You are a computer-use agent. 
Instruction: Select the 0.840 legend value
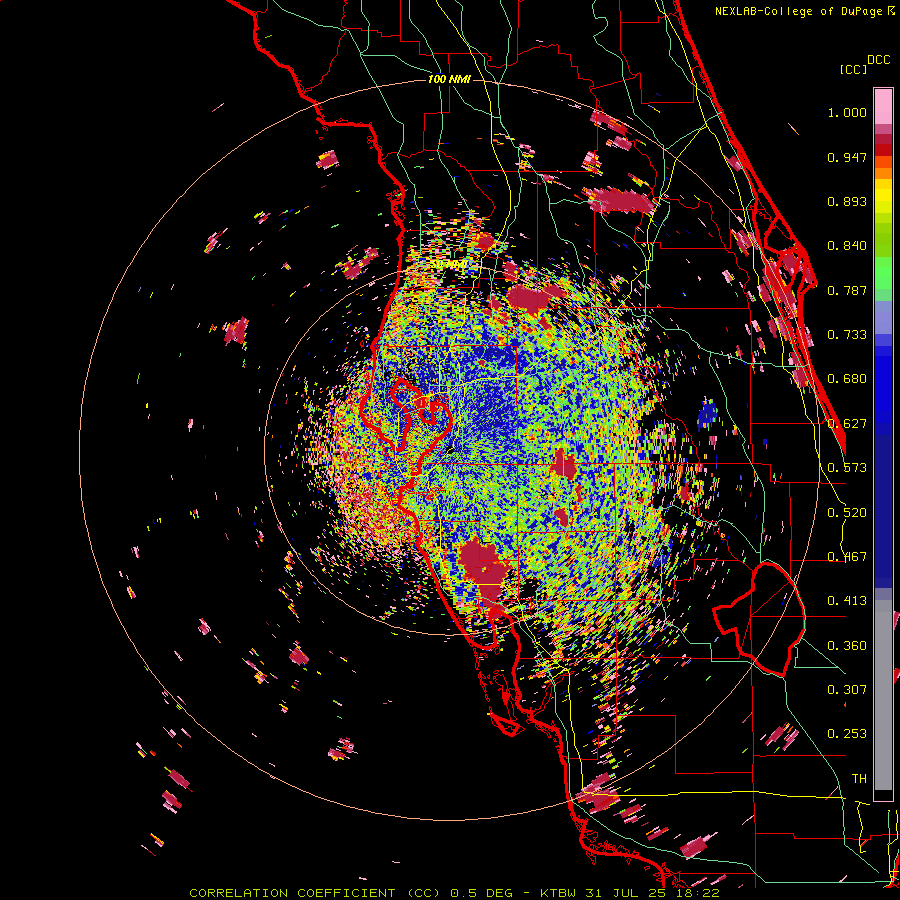(x=847, y=246)
